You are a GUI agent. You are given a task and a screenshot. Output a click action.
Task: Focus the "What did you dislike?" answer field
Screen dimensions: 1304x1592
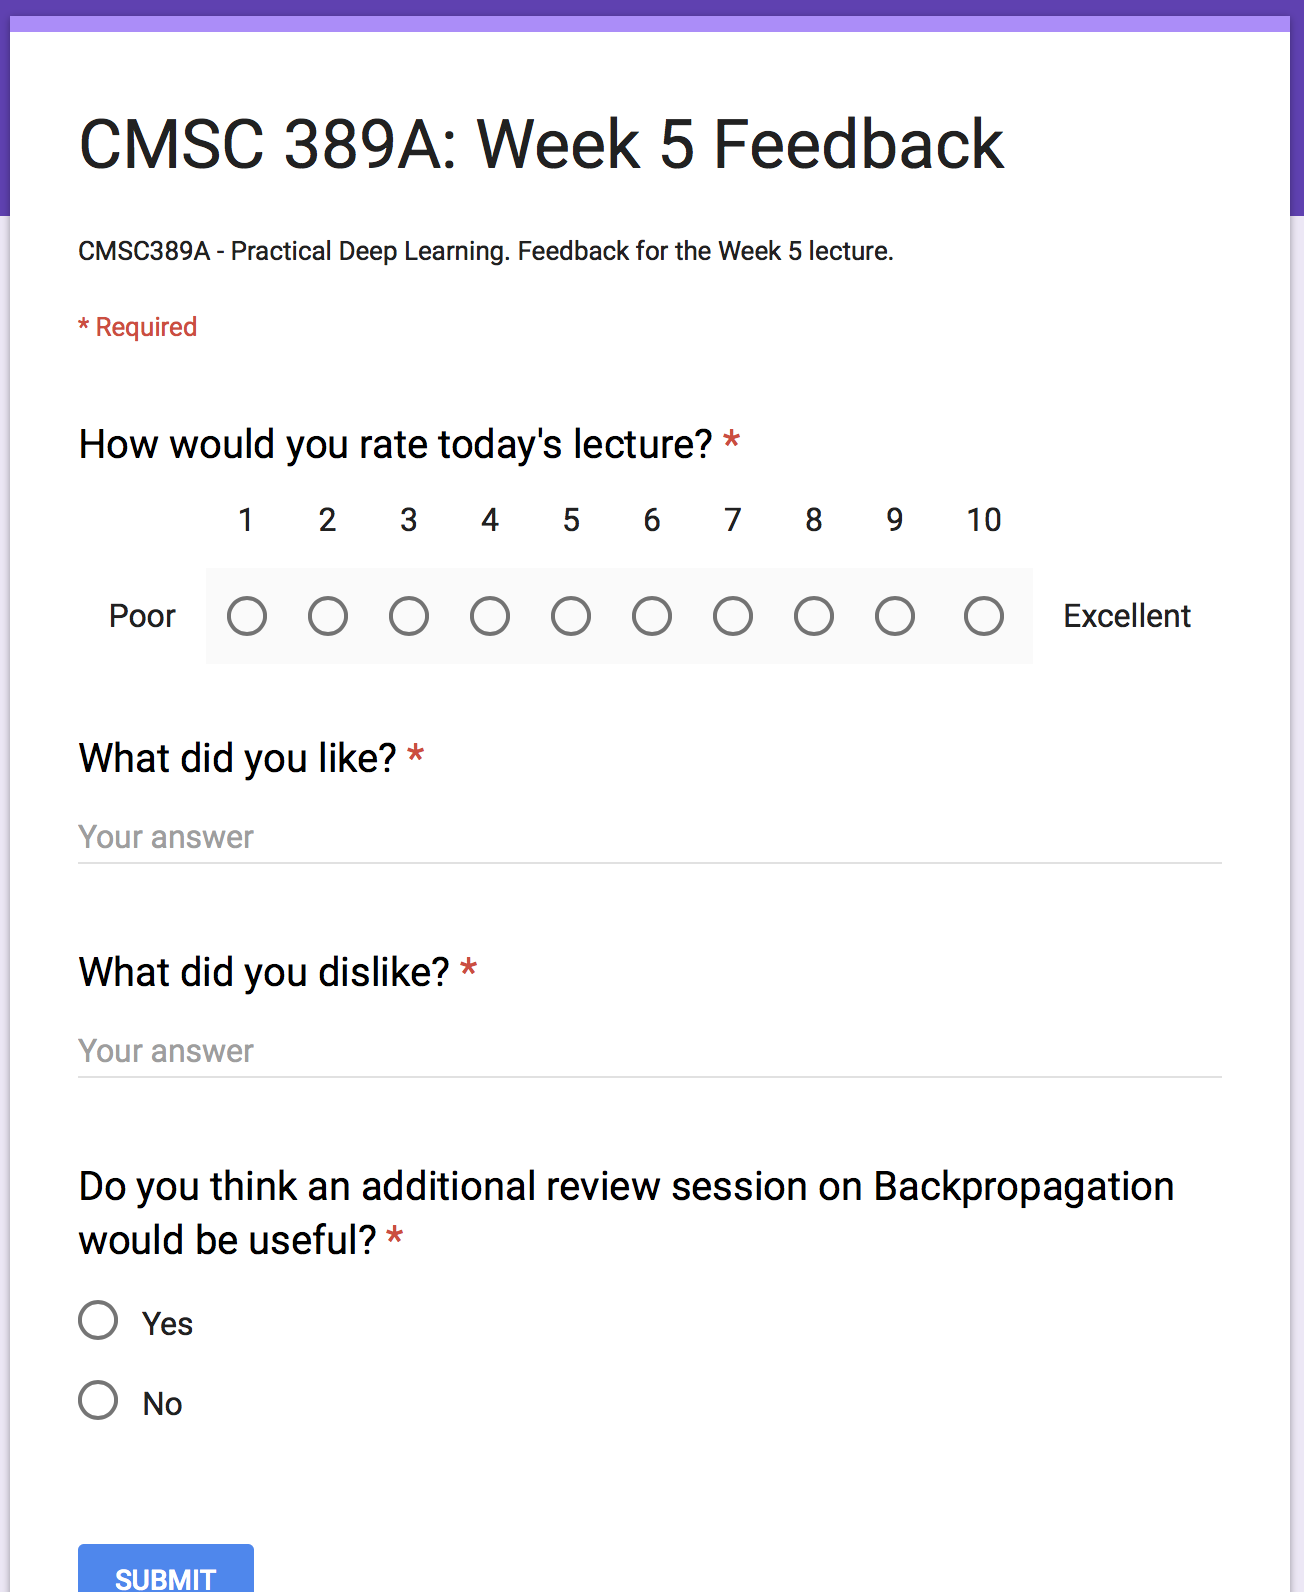pos(650,1052)
